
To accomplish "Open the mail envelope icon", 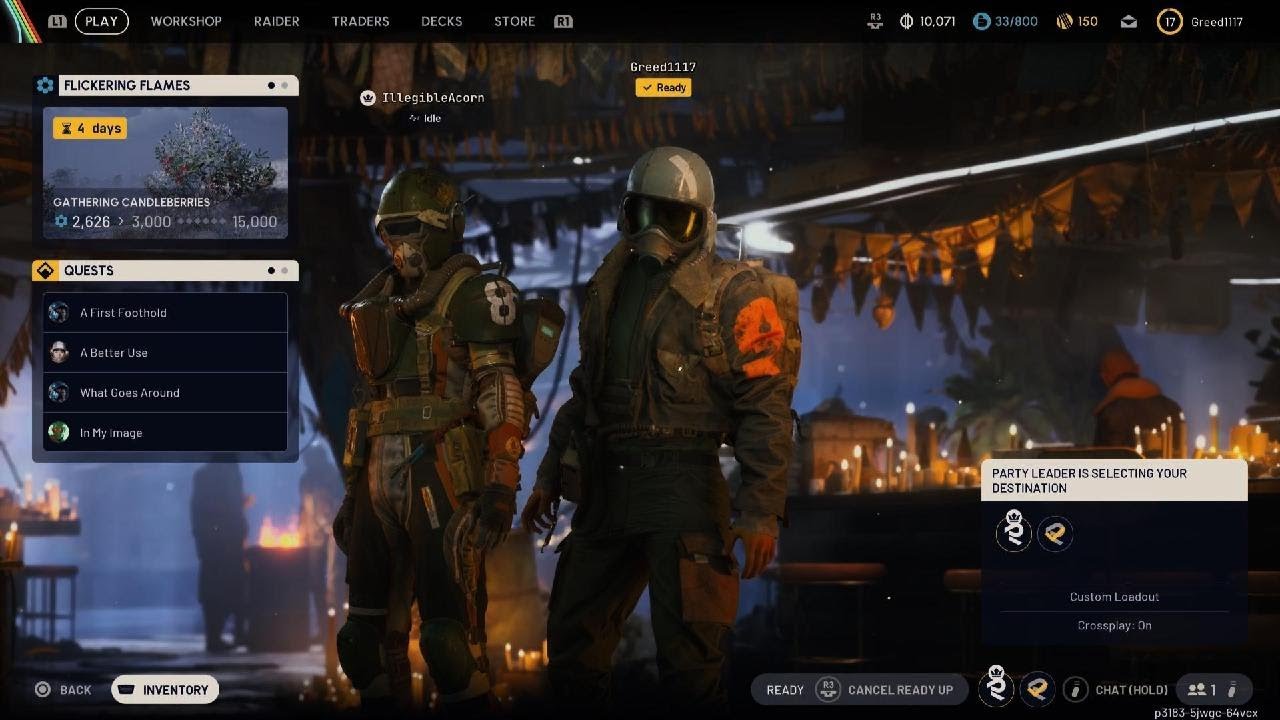I will point(1129,21).
